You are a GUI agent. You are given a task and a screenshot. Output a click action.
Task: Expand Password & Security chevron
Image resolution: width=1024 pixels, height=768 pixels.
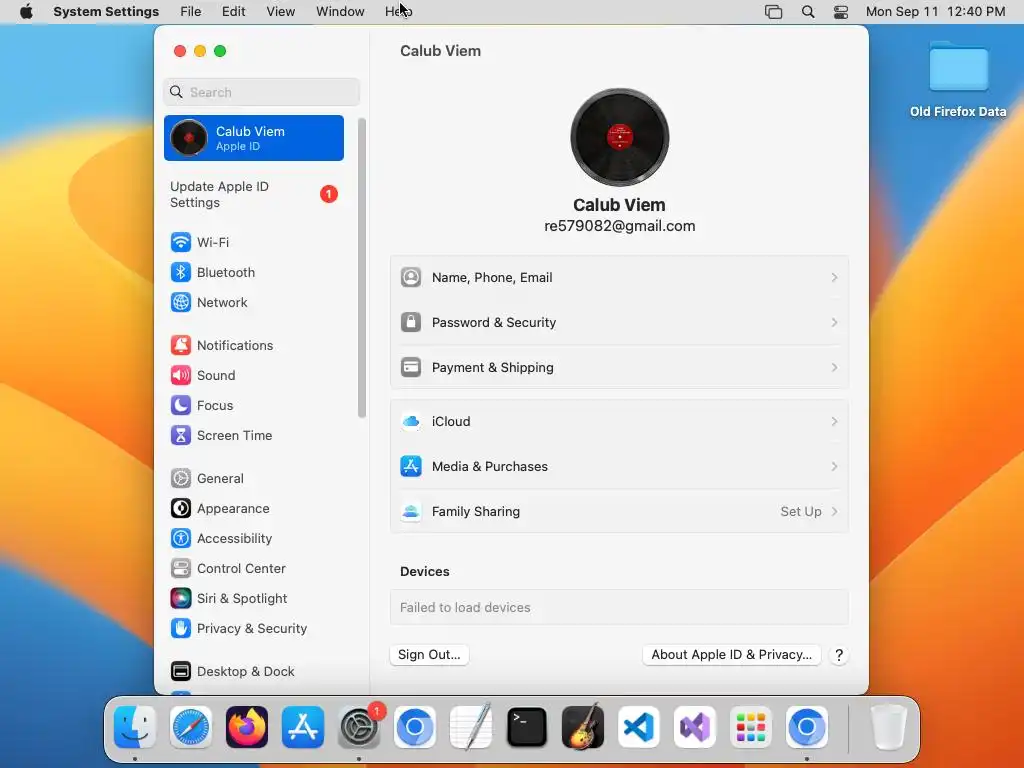click(834, 323)
